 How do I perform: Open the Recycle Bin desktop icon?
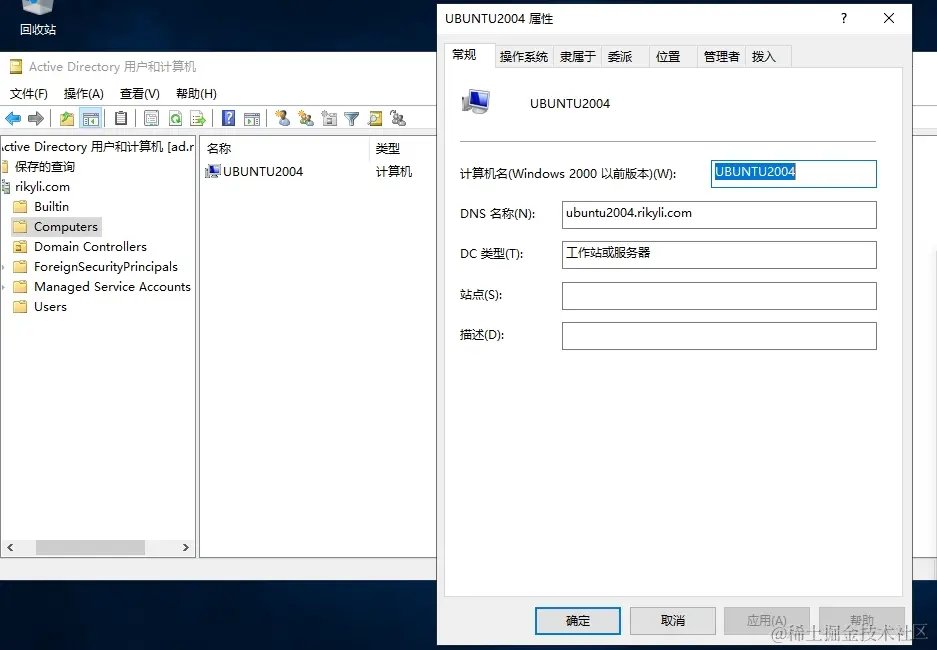(37, 14)
